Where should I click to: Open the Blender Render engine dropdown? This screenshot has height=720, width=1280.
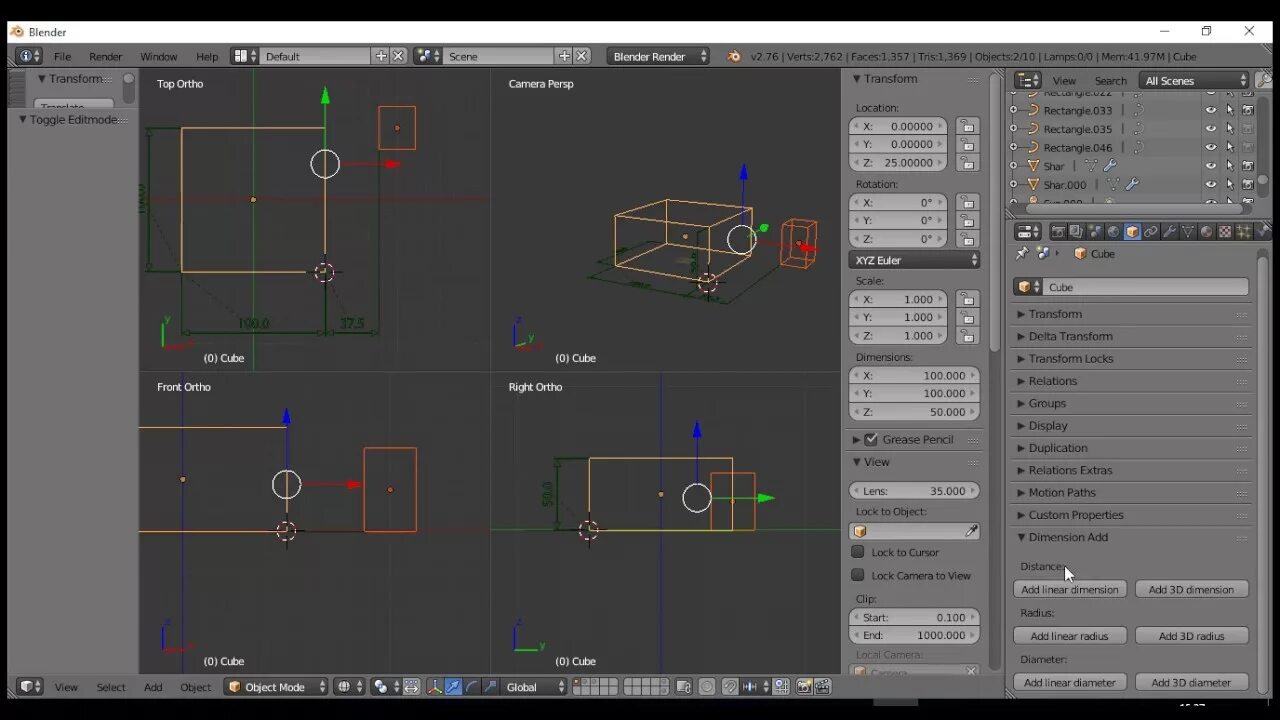point(658,57)
